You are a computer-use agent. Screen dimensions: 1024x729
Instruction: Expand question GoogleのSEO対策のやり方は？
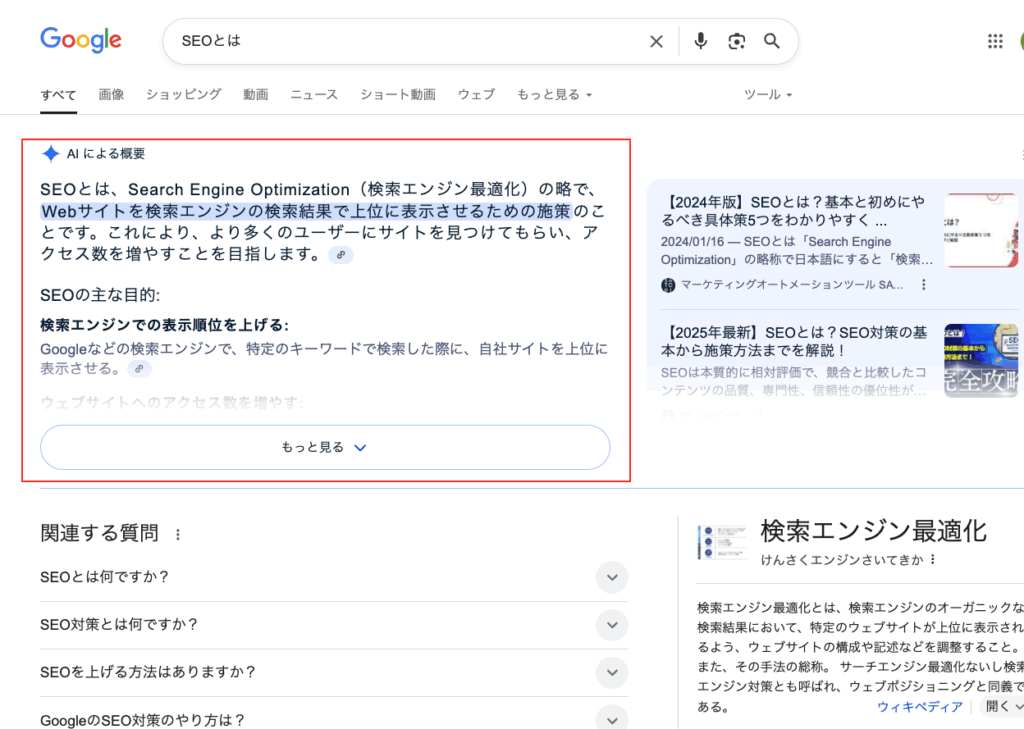click(x=334, y=719)
